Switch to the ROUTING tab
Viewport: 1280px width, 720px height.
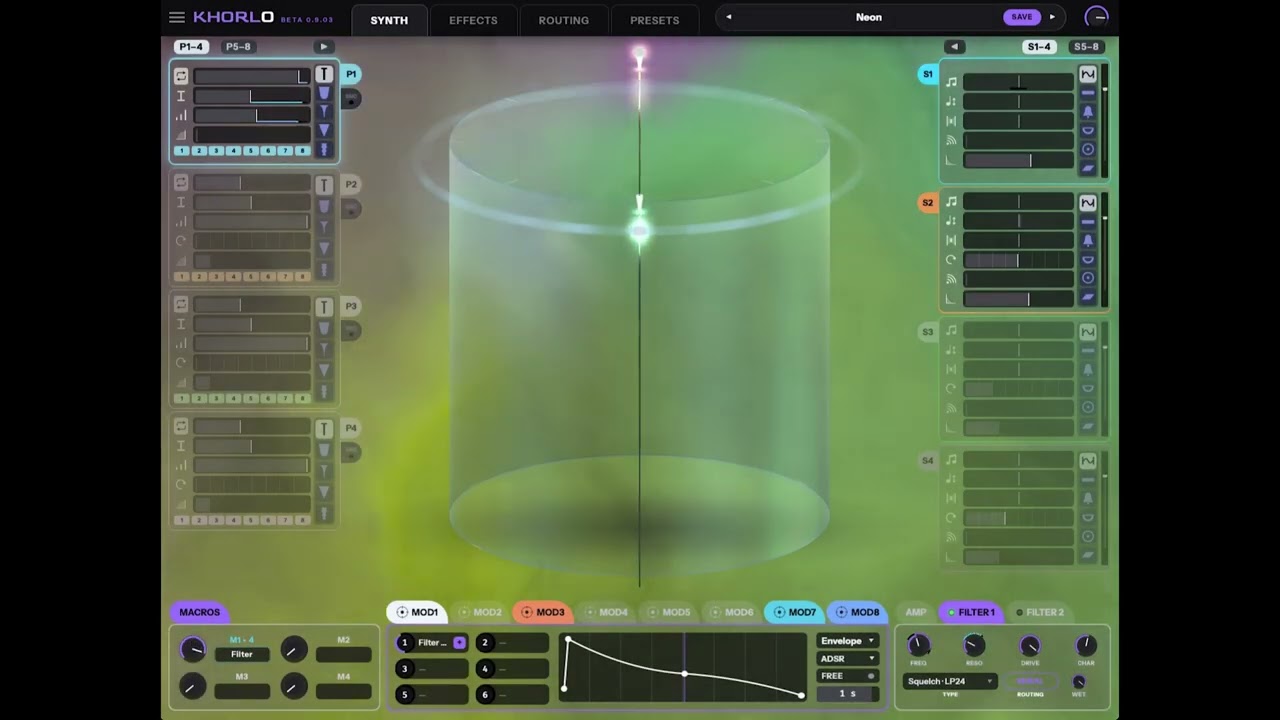[x=564, y=20]
